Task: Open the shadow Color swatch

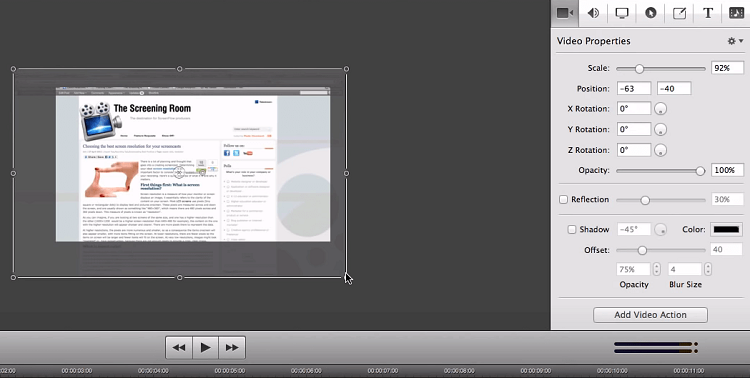Action: [726, 230]
